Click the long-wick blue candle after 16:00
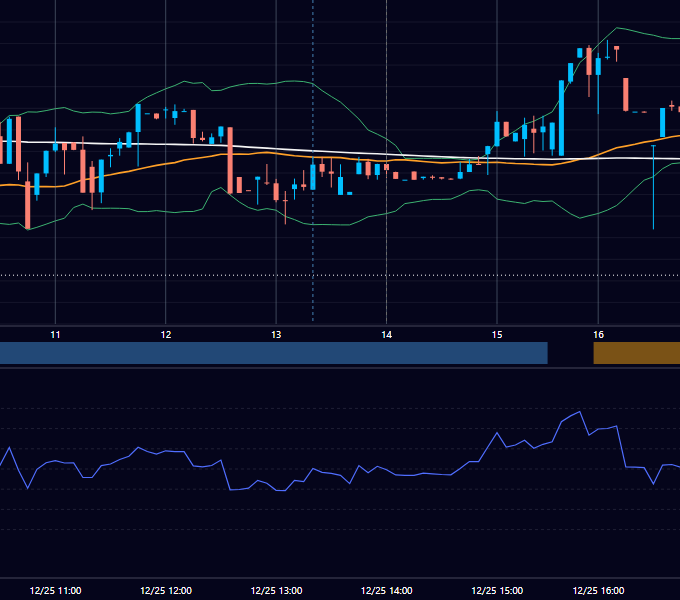Screen dimensions: 680x600 654,186
